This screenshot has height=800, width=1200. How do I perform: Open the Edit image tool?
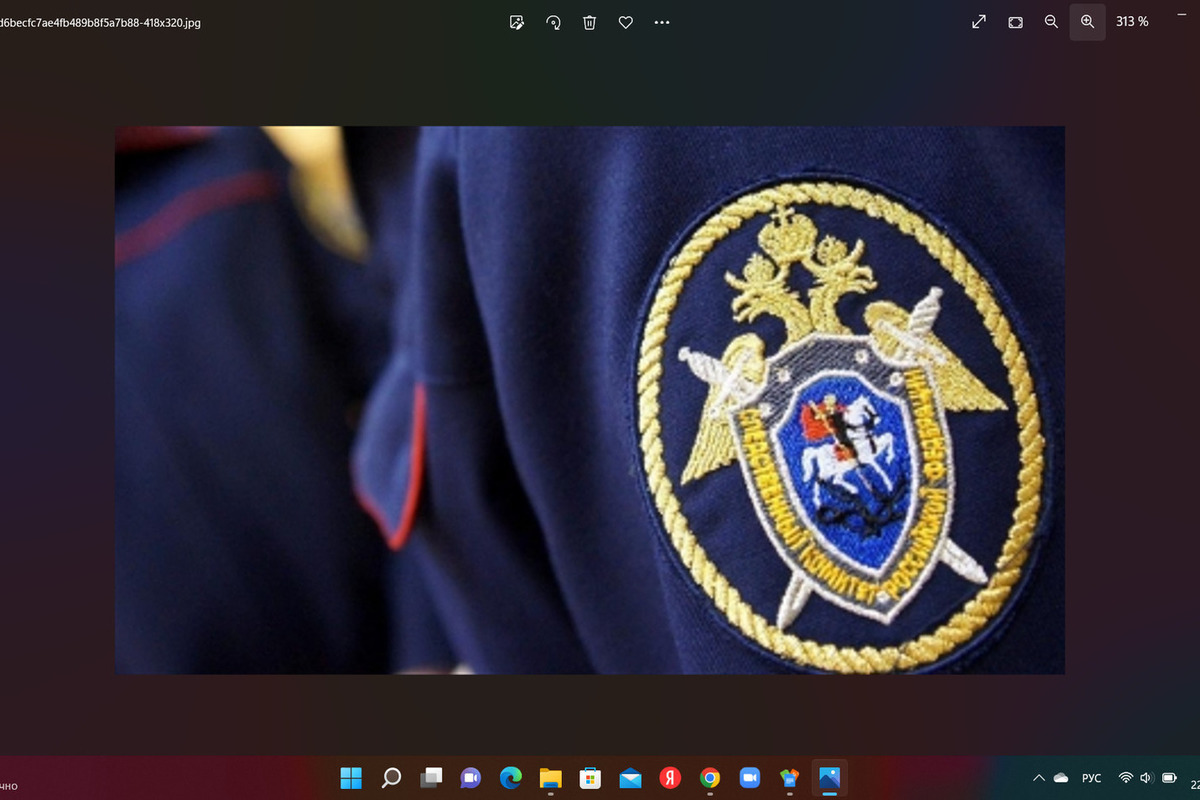click(517, 22)
